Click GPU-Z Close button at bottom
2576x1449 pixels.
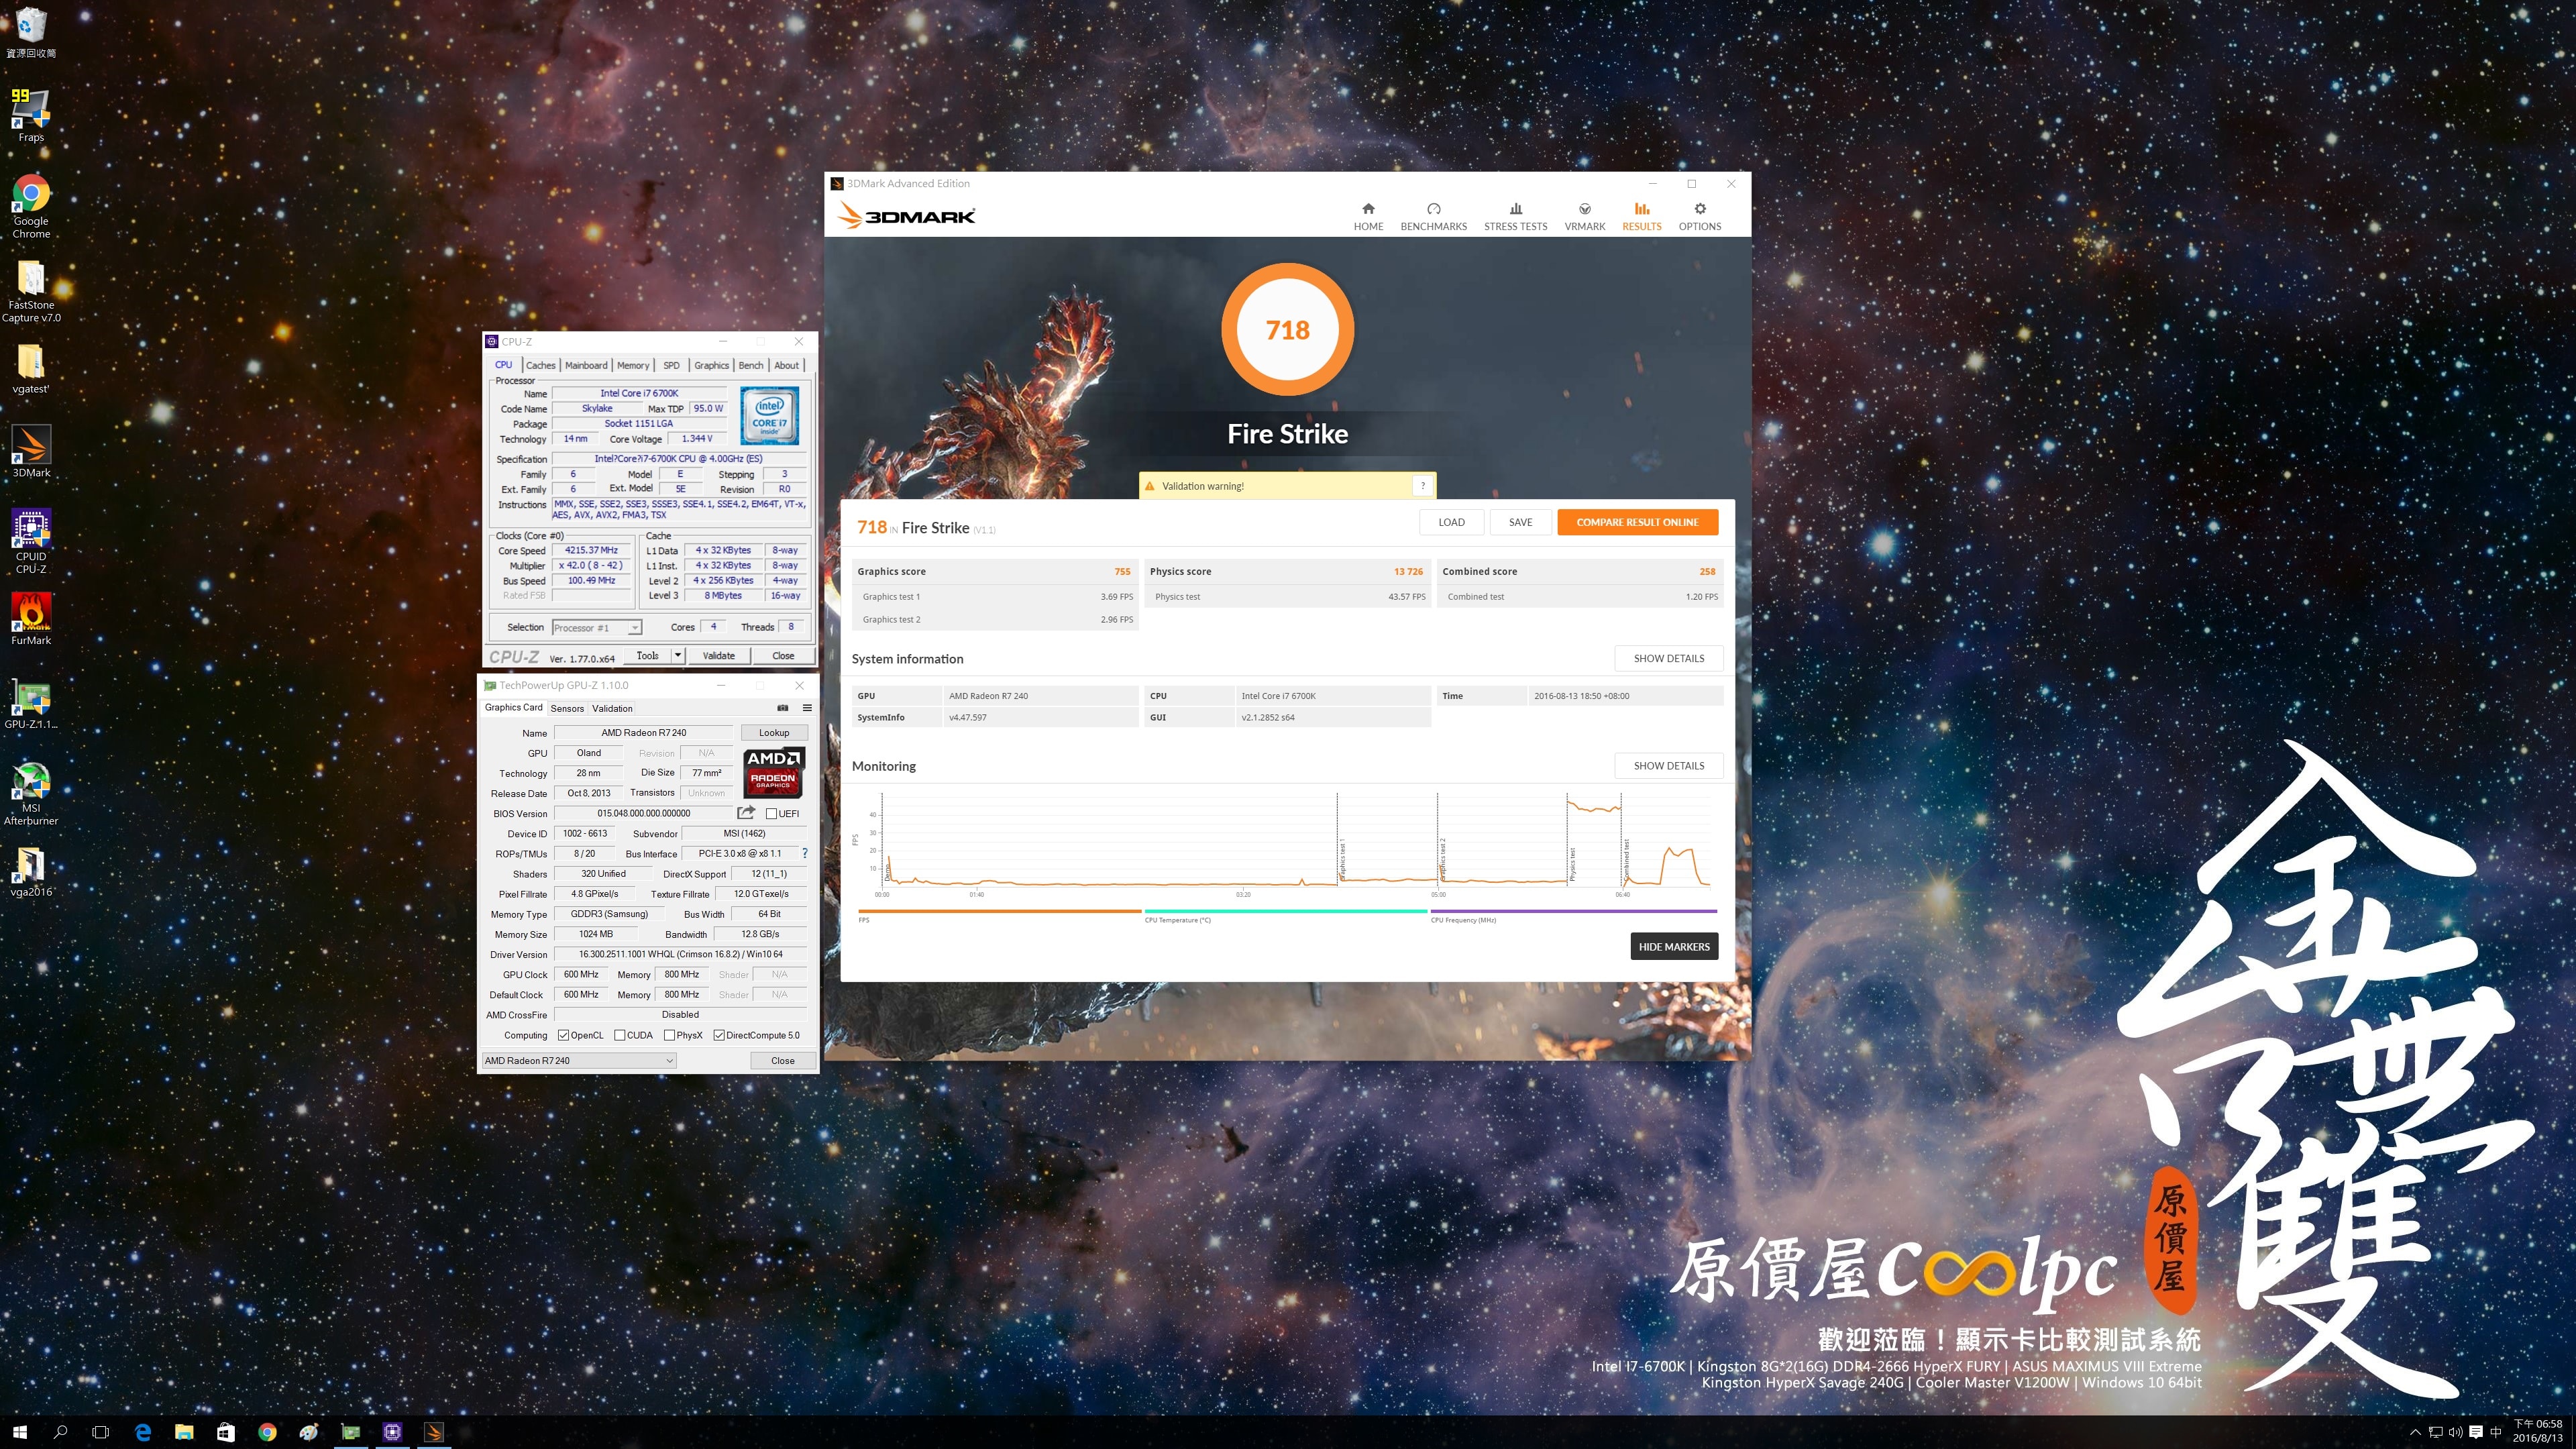pyautogui.click(x=783, y=1061)
